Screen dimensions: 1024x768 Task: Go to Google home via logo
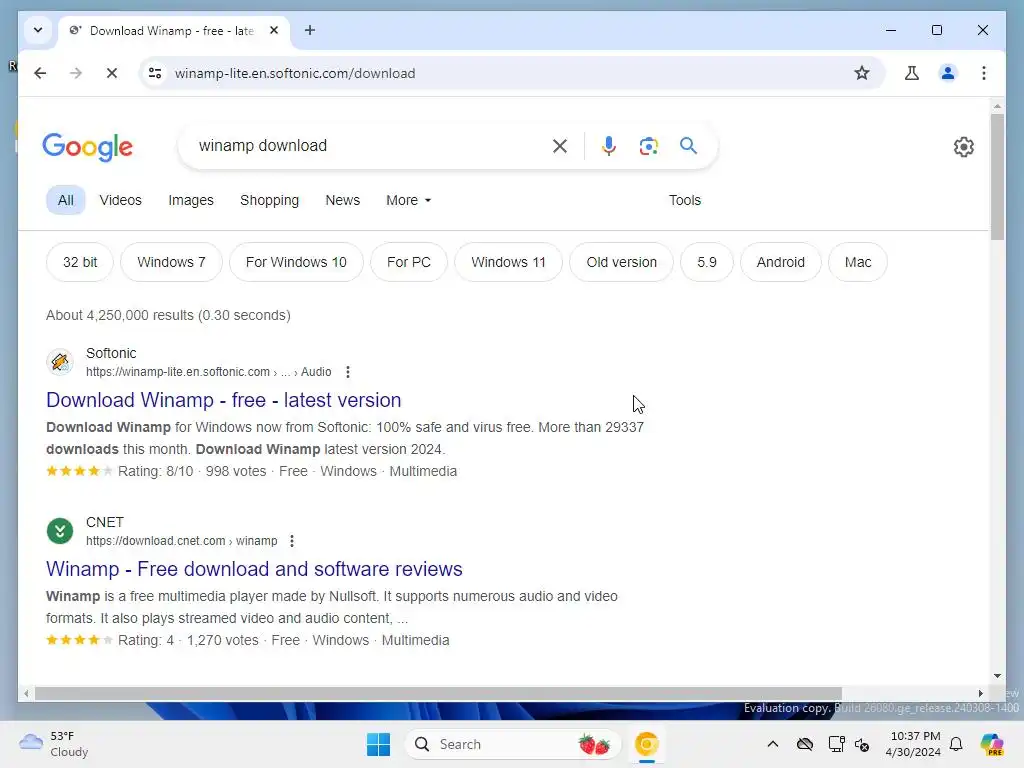(88, 147)
